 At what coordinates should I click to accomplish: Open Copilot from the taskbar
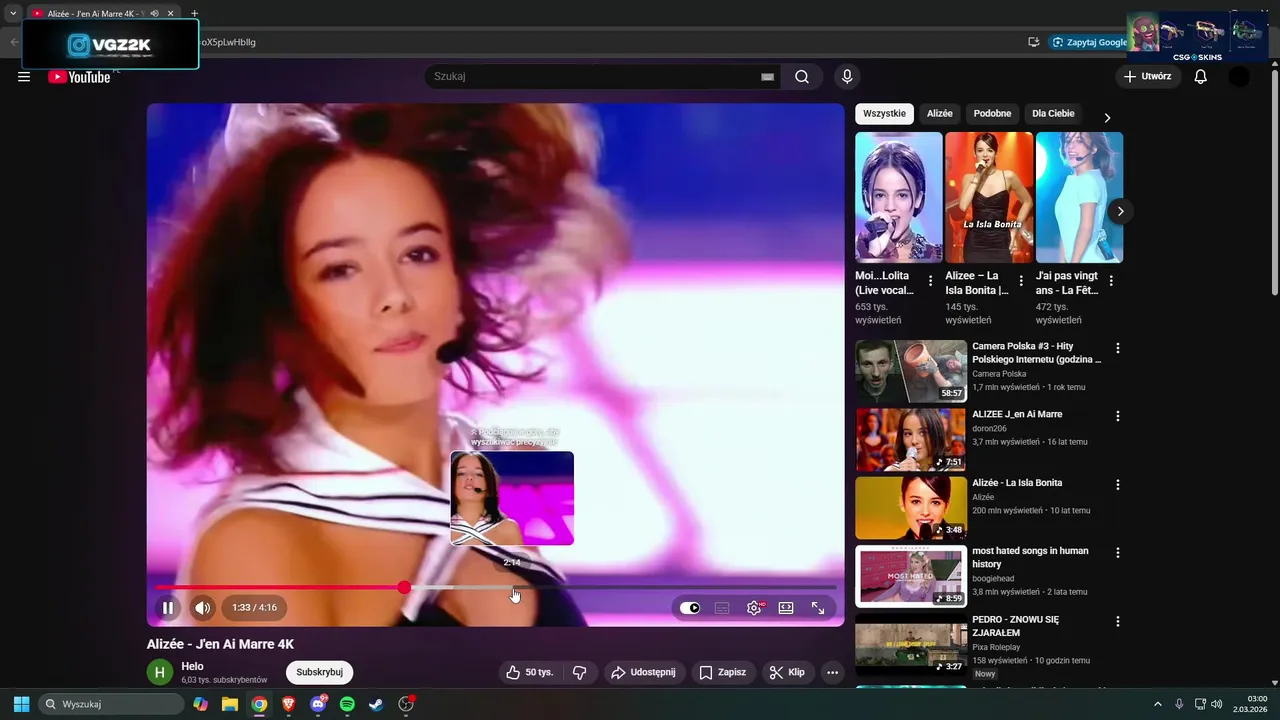(x=201, y=704)
